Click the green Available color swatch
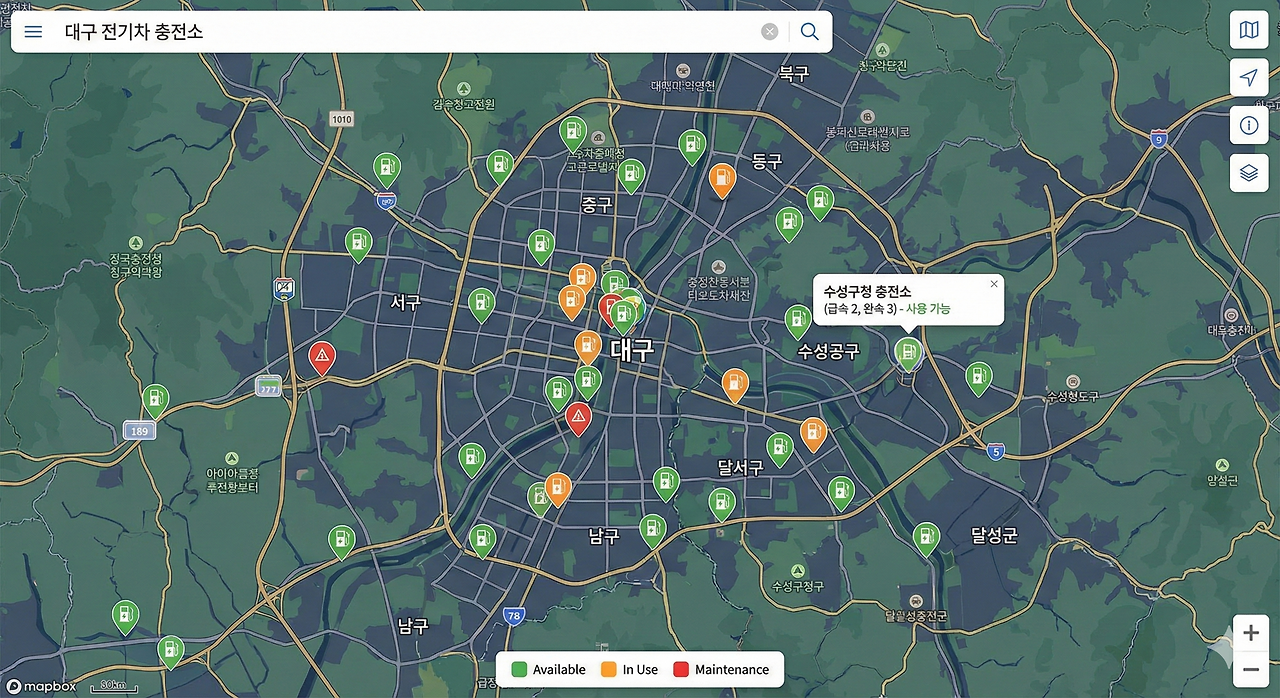 (x=519, y=670)
